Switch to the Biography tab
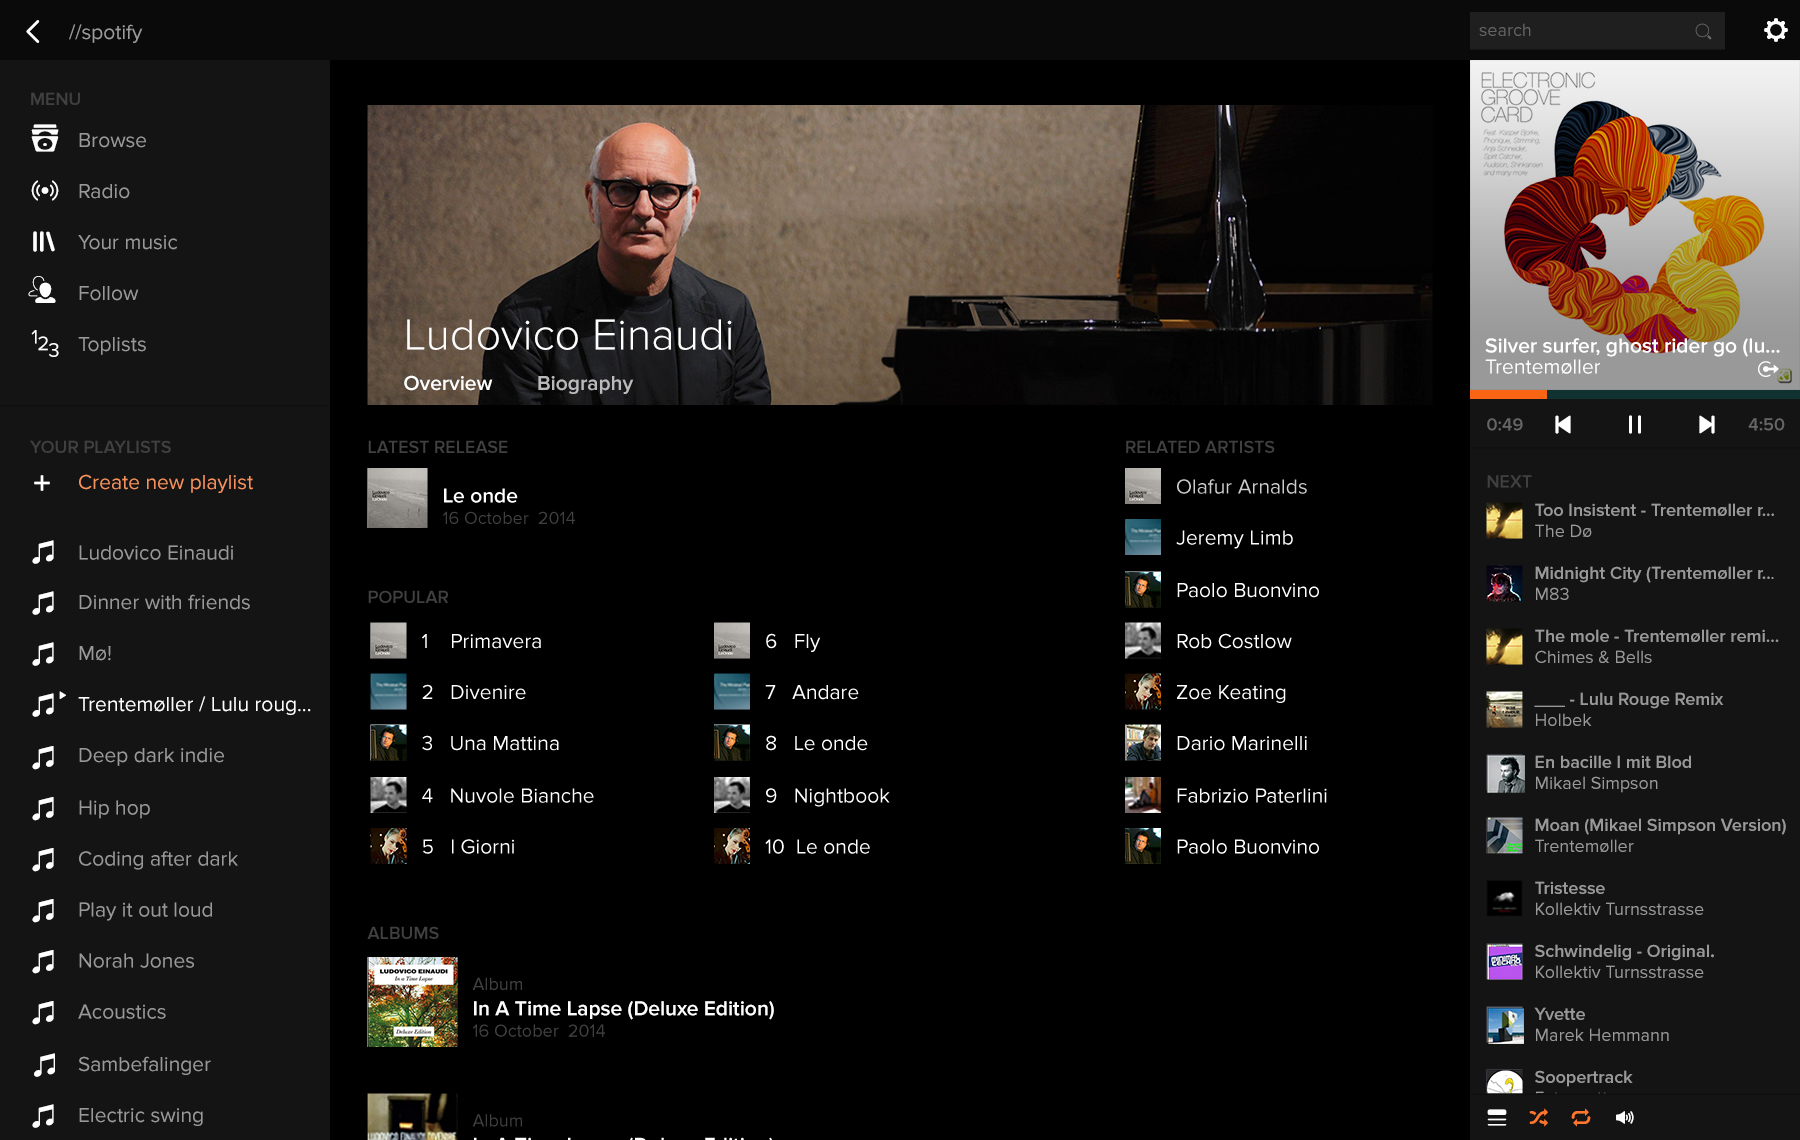Viewport: 1800px width, 1140px height. (x=585, y=383)
